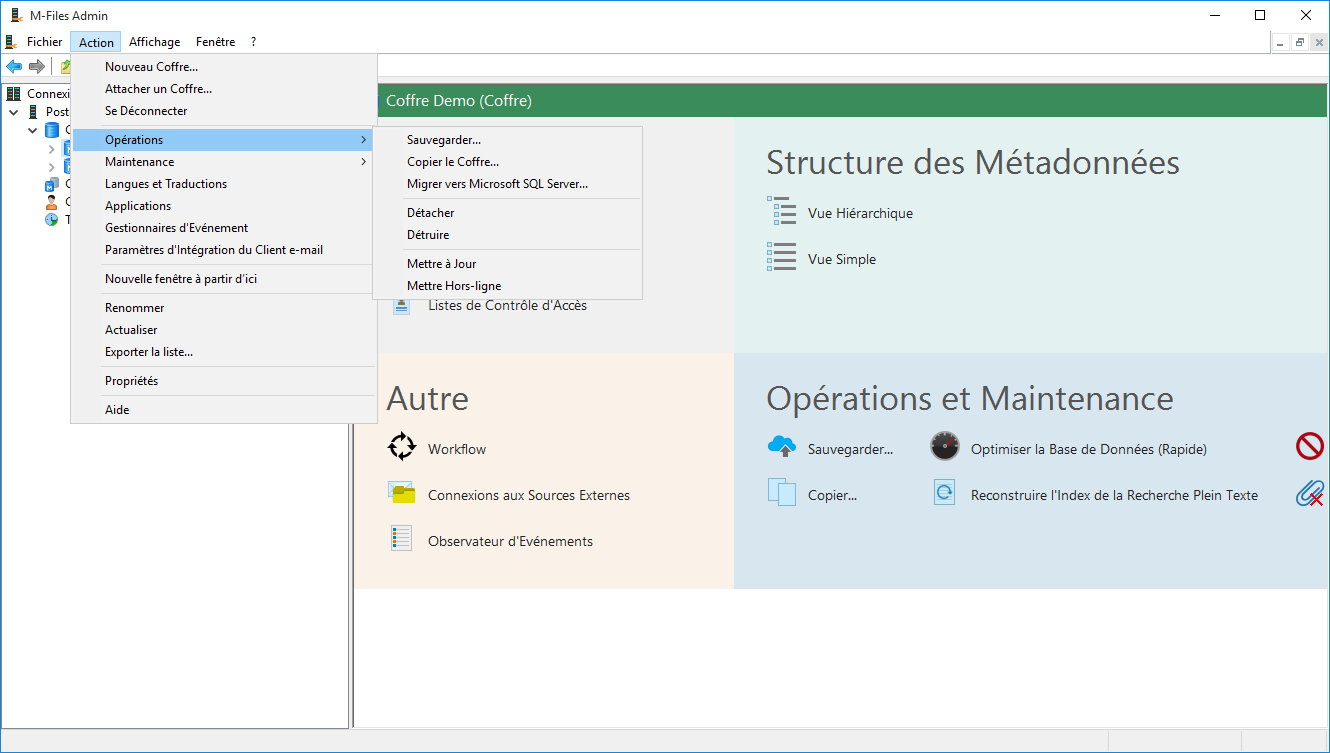Image resolution: width=1330 pixels, height=753 pixels.
Task: Click the cloud Sauvegarder icon
Action: tap(781, 447)
